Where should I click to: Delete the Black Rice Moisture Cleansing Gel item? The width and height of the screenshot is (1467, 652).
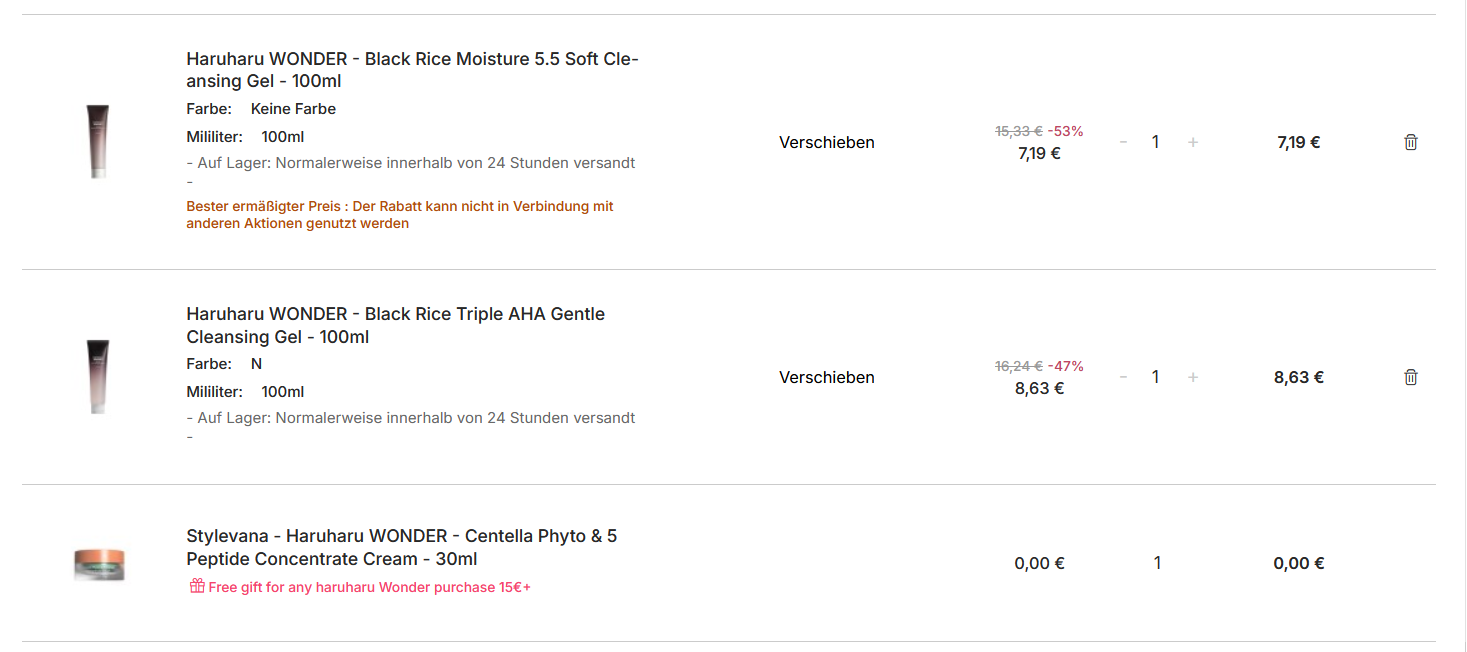click(1410, 142)
